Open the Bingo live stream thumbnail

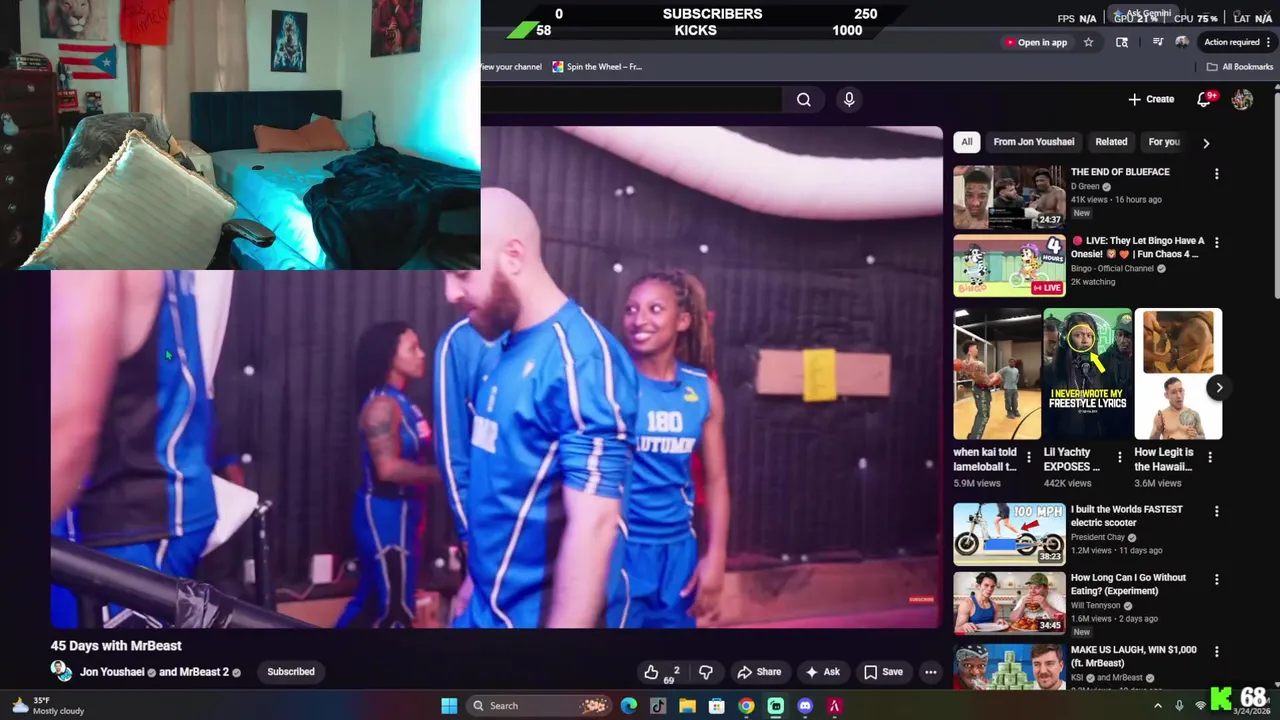pyautogui.click(x=1009, y=266)
